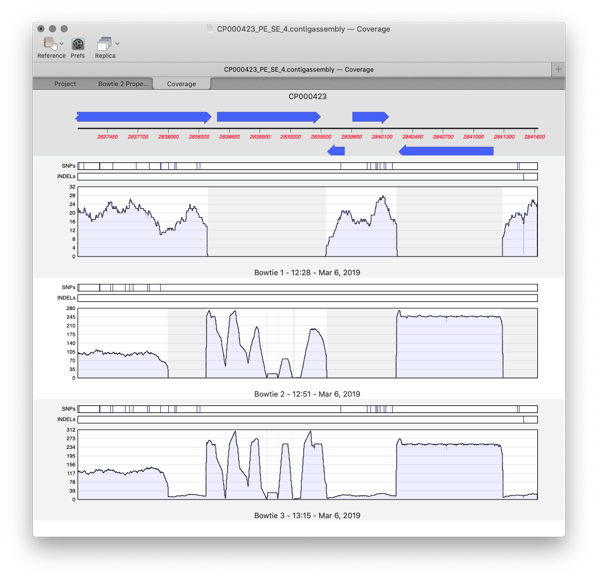Switch to the Project tab
The height and width of the screenshot is (580, 598).
65,84
